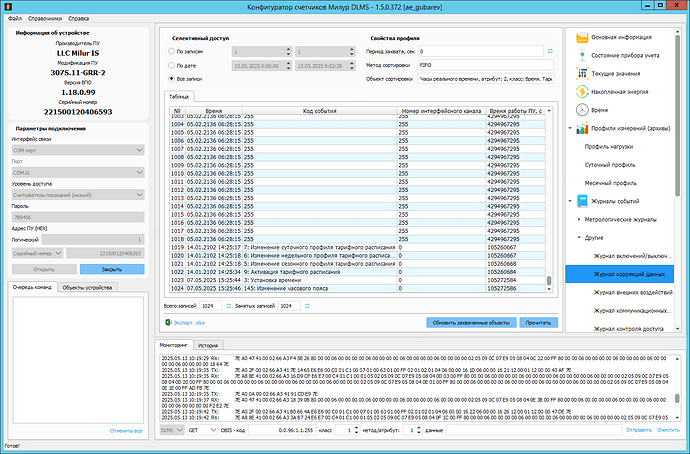The image size is (690, 454).
Task: Open the Серийный номер address type dropdown
Action: (37, 253)
